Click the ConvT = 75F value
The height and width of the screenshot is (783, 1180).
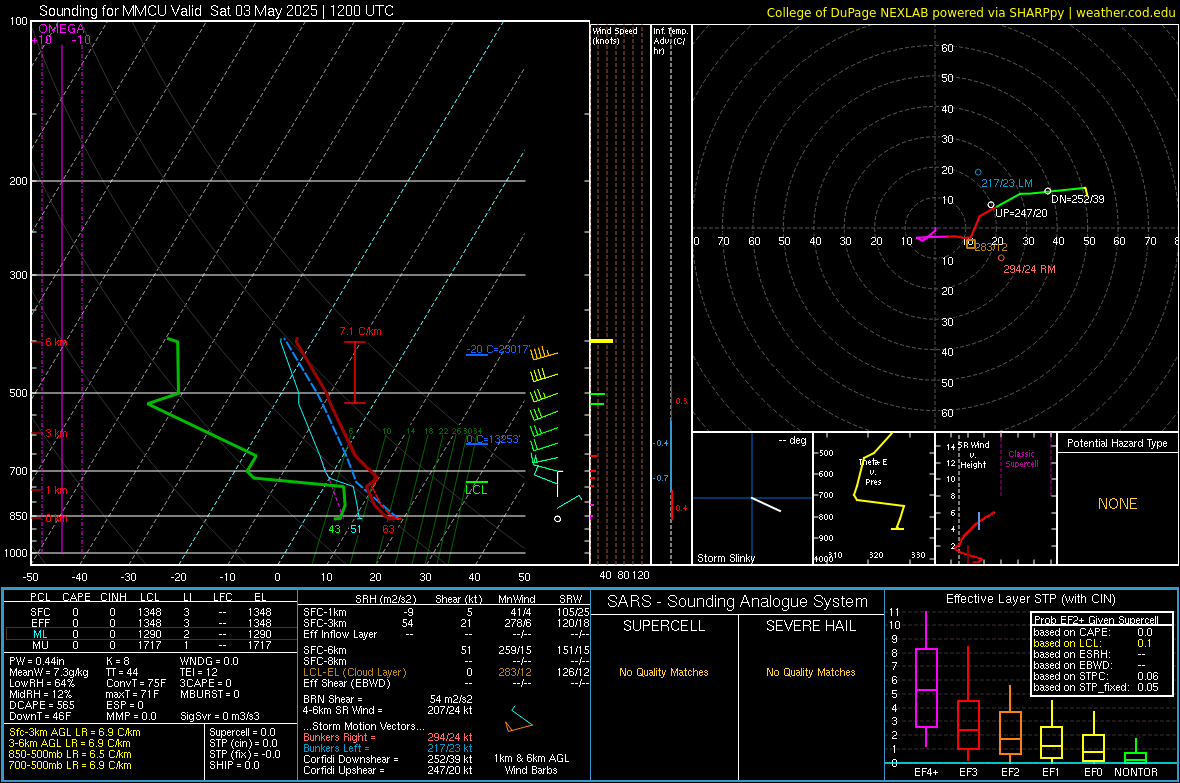135,683
